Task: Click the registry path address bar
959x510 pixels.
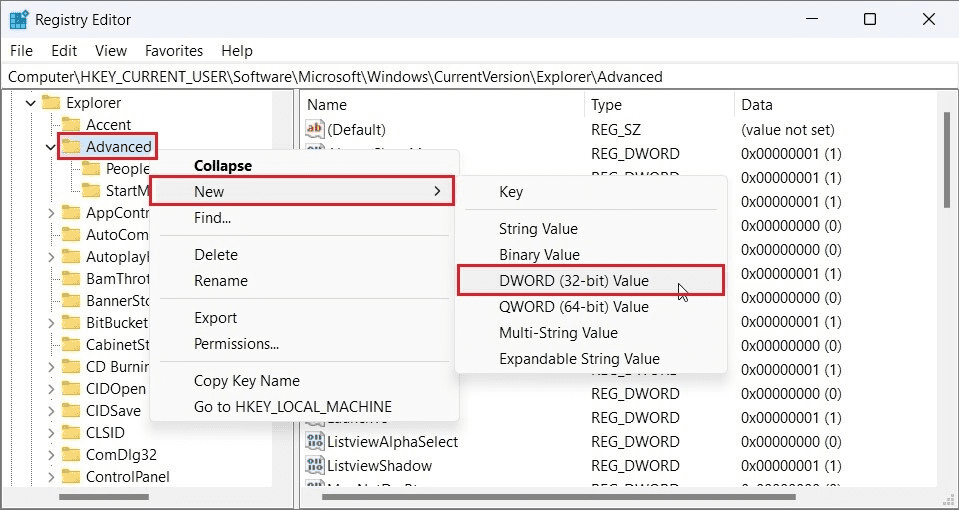Action: [480, 77]
